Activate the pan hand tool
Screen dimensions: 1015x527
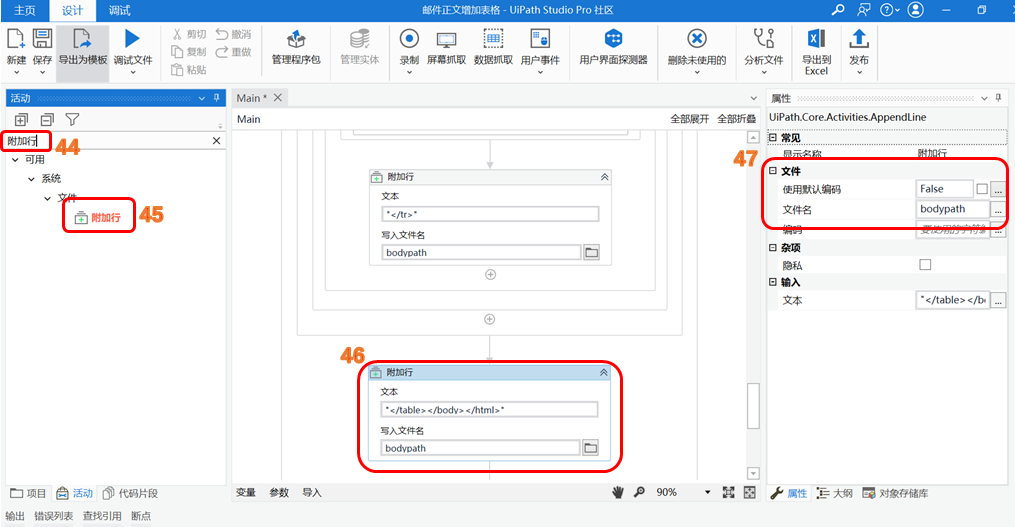(618, 493)
